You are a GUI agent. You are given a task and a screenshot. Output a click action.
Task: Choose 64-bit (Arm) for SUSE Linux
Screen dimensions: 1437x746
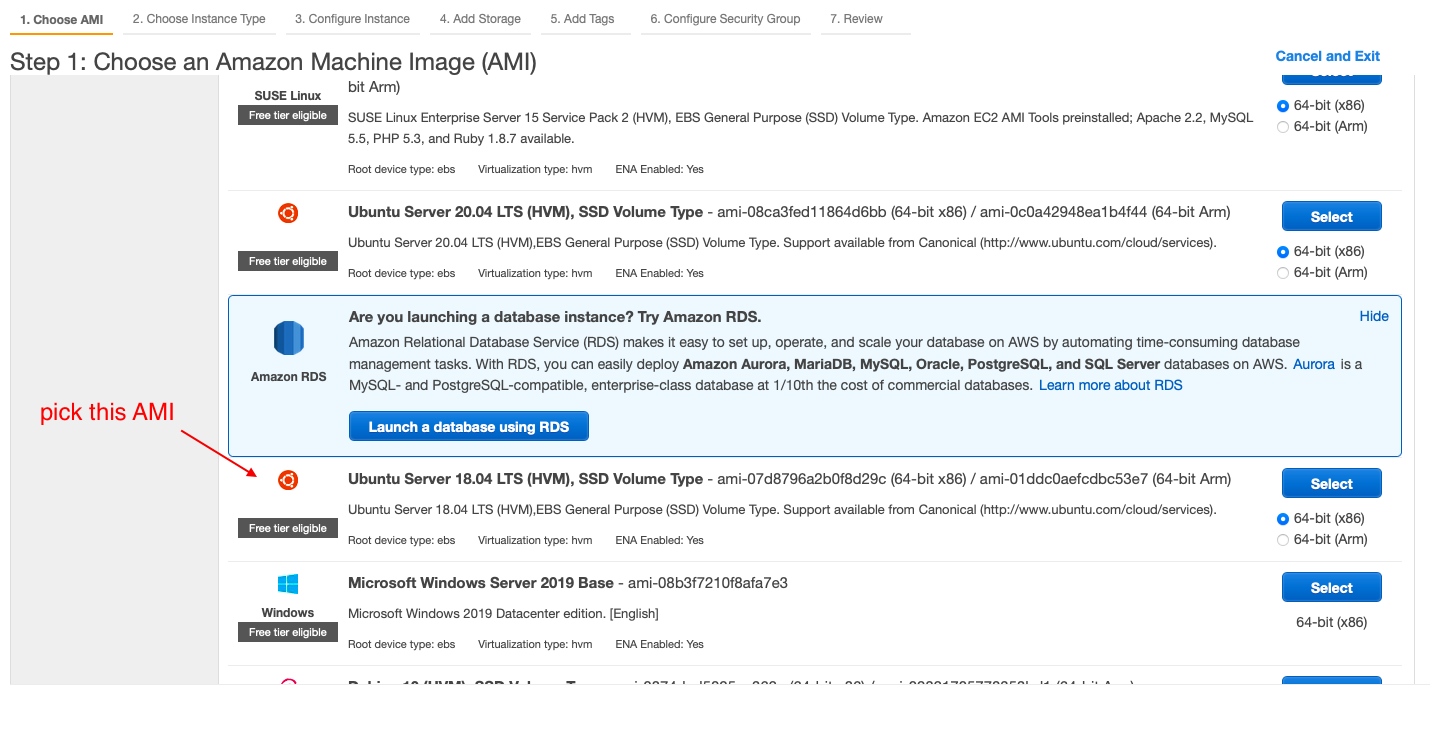(x=1283, y=126)
